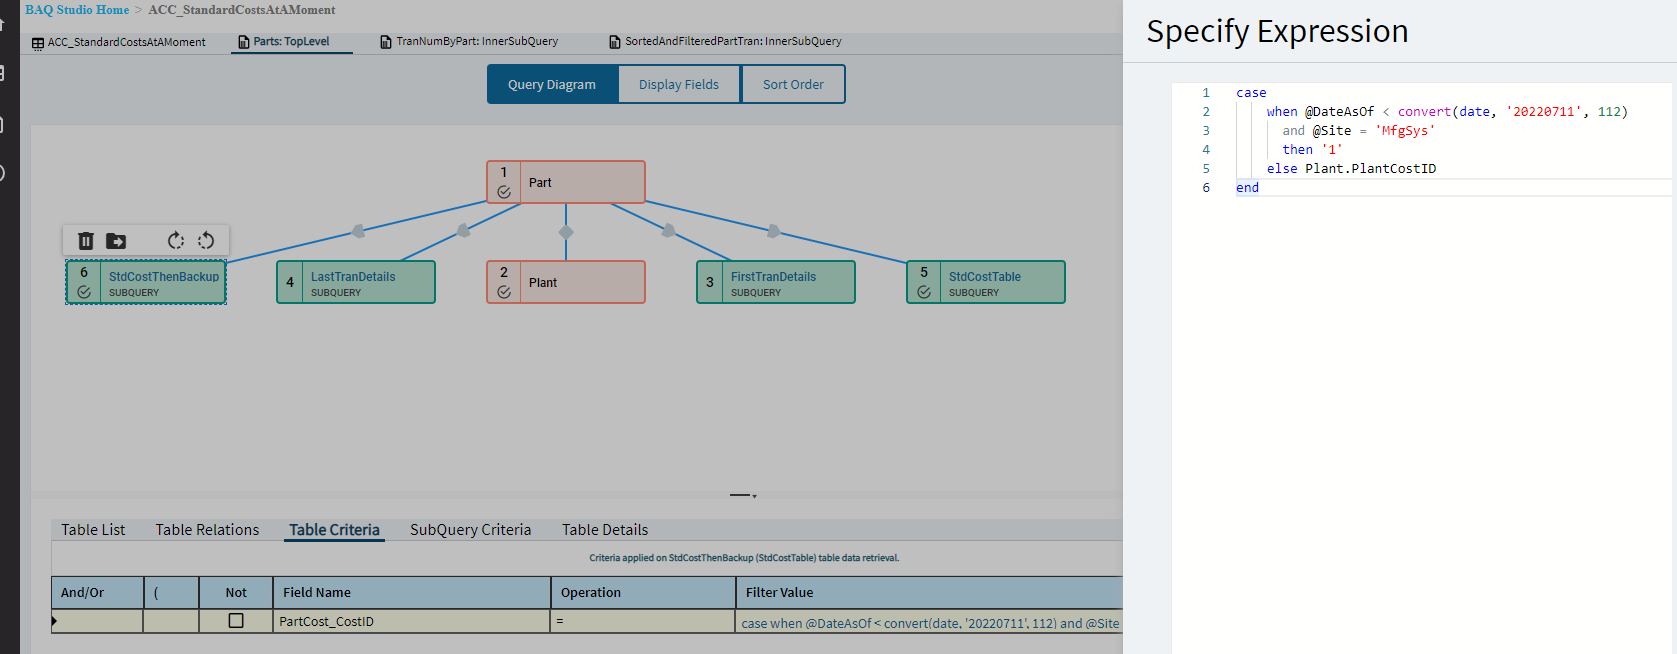Open the case-when filter value expression link
This screenshot has width=1677, height=654.
pyautogui.click(x=930, y=623)
